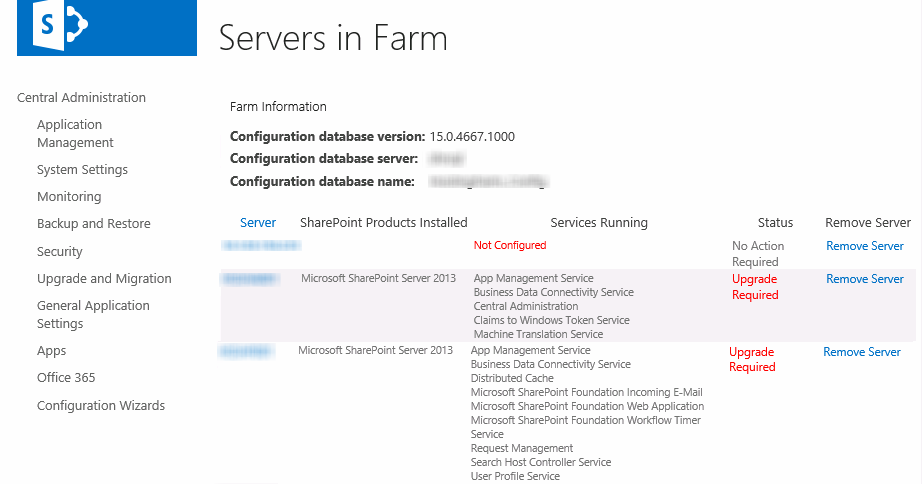The image size is (922, 484).
Task: Click SharePoint Products Installed header
Action: [383, 223]
